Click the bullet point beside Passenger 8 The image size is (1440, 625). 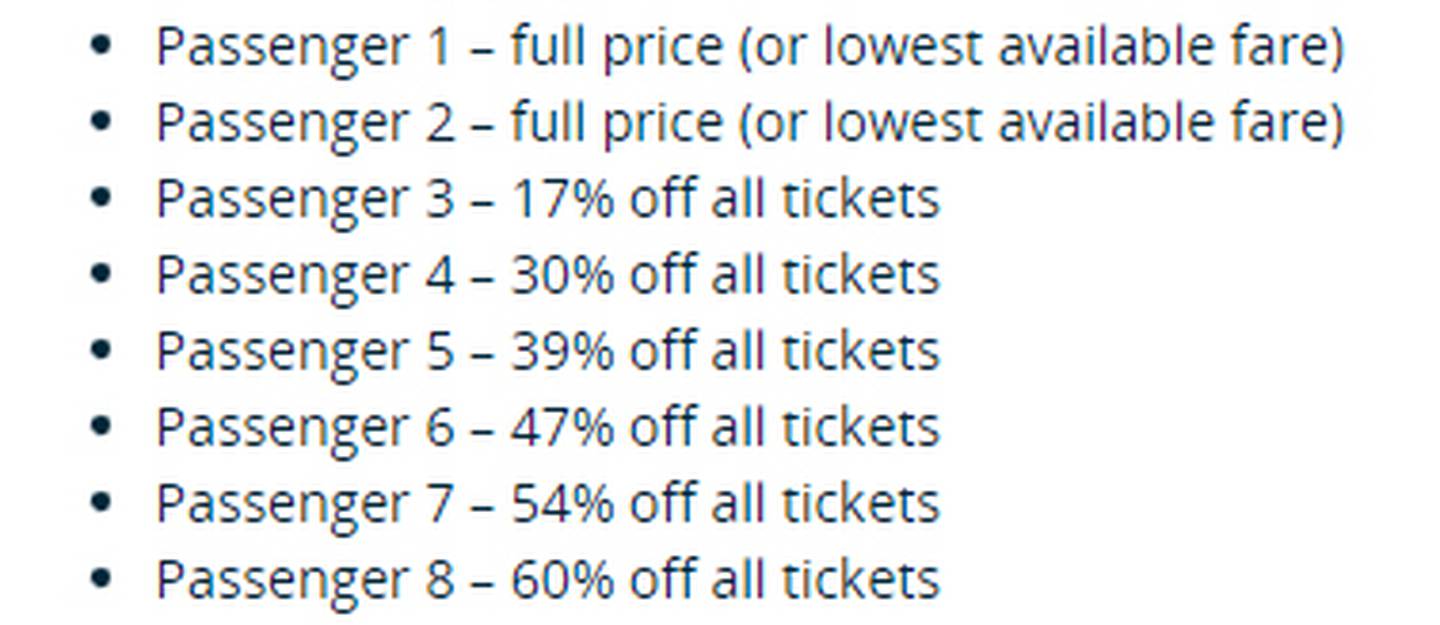(x=100, y=578)
